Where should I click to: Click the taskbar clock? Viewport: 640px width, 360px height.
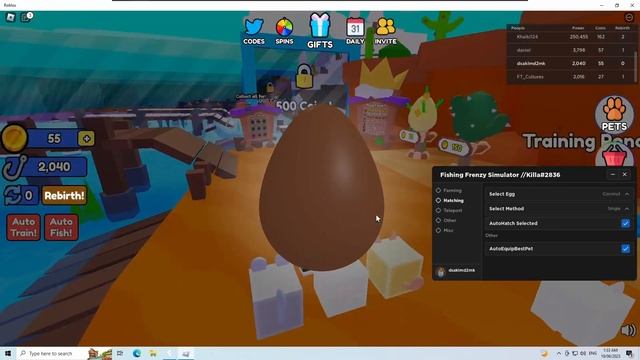click(x=610, y=353)
